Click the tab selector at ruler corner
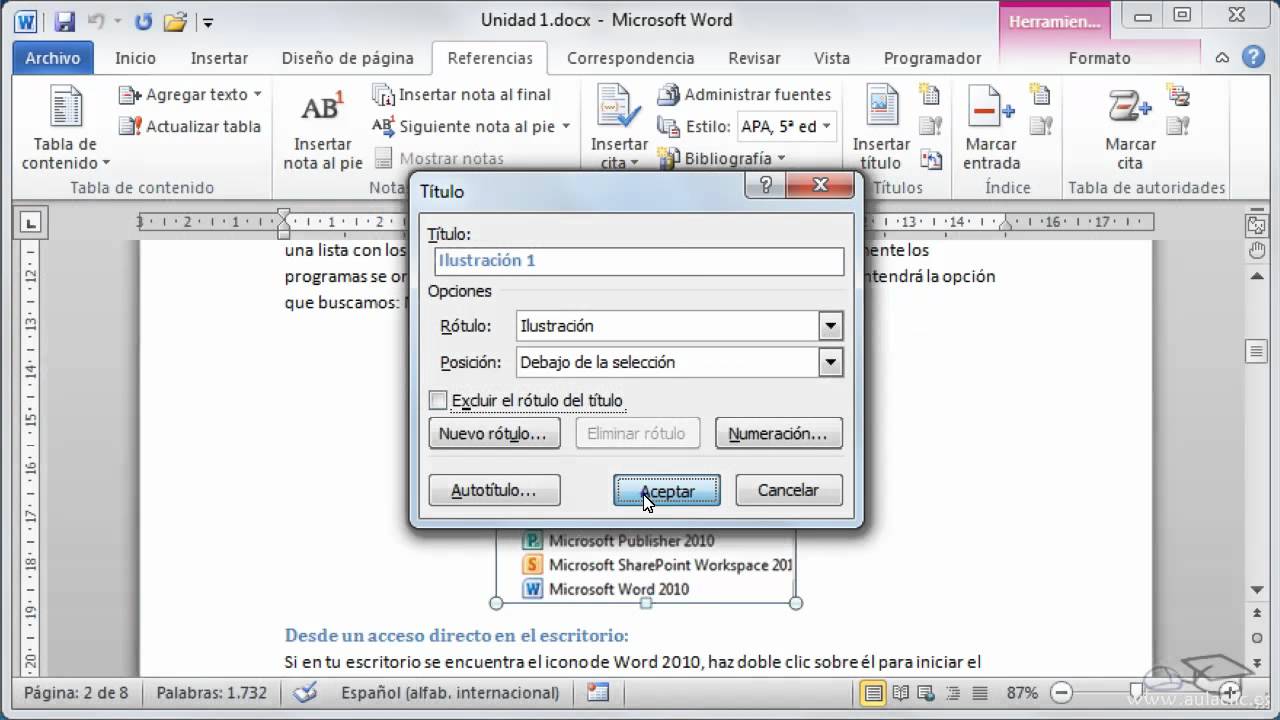The height and width of the screenshot is (720, 1280). (31, 222)
